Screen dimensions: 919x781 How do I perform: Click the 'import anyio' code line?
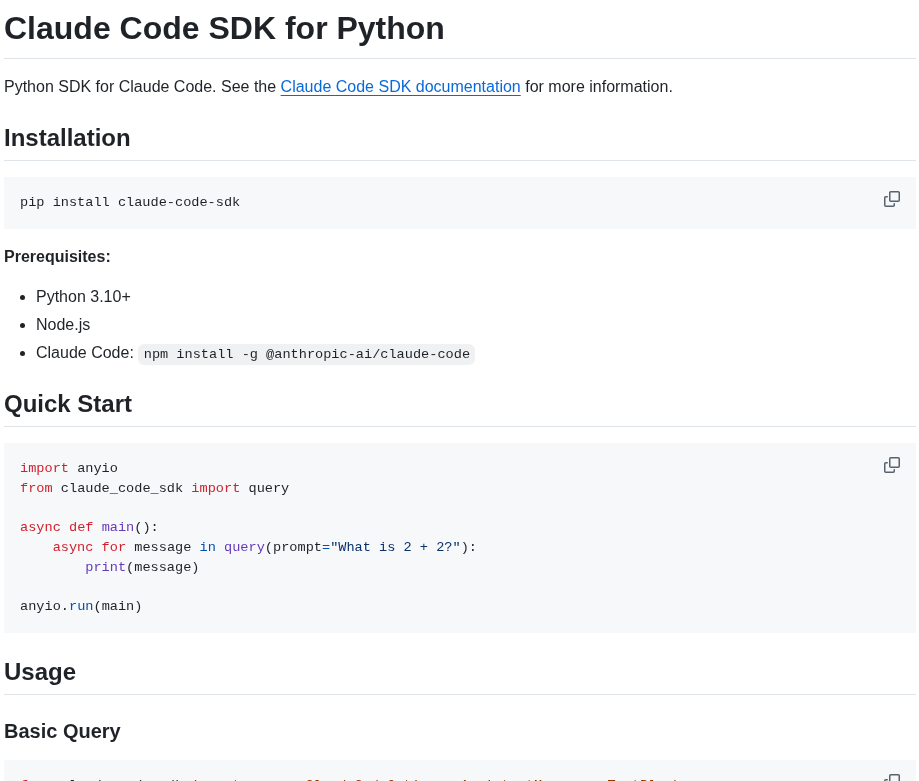(69, 468)
